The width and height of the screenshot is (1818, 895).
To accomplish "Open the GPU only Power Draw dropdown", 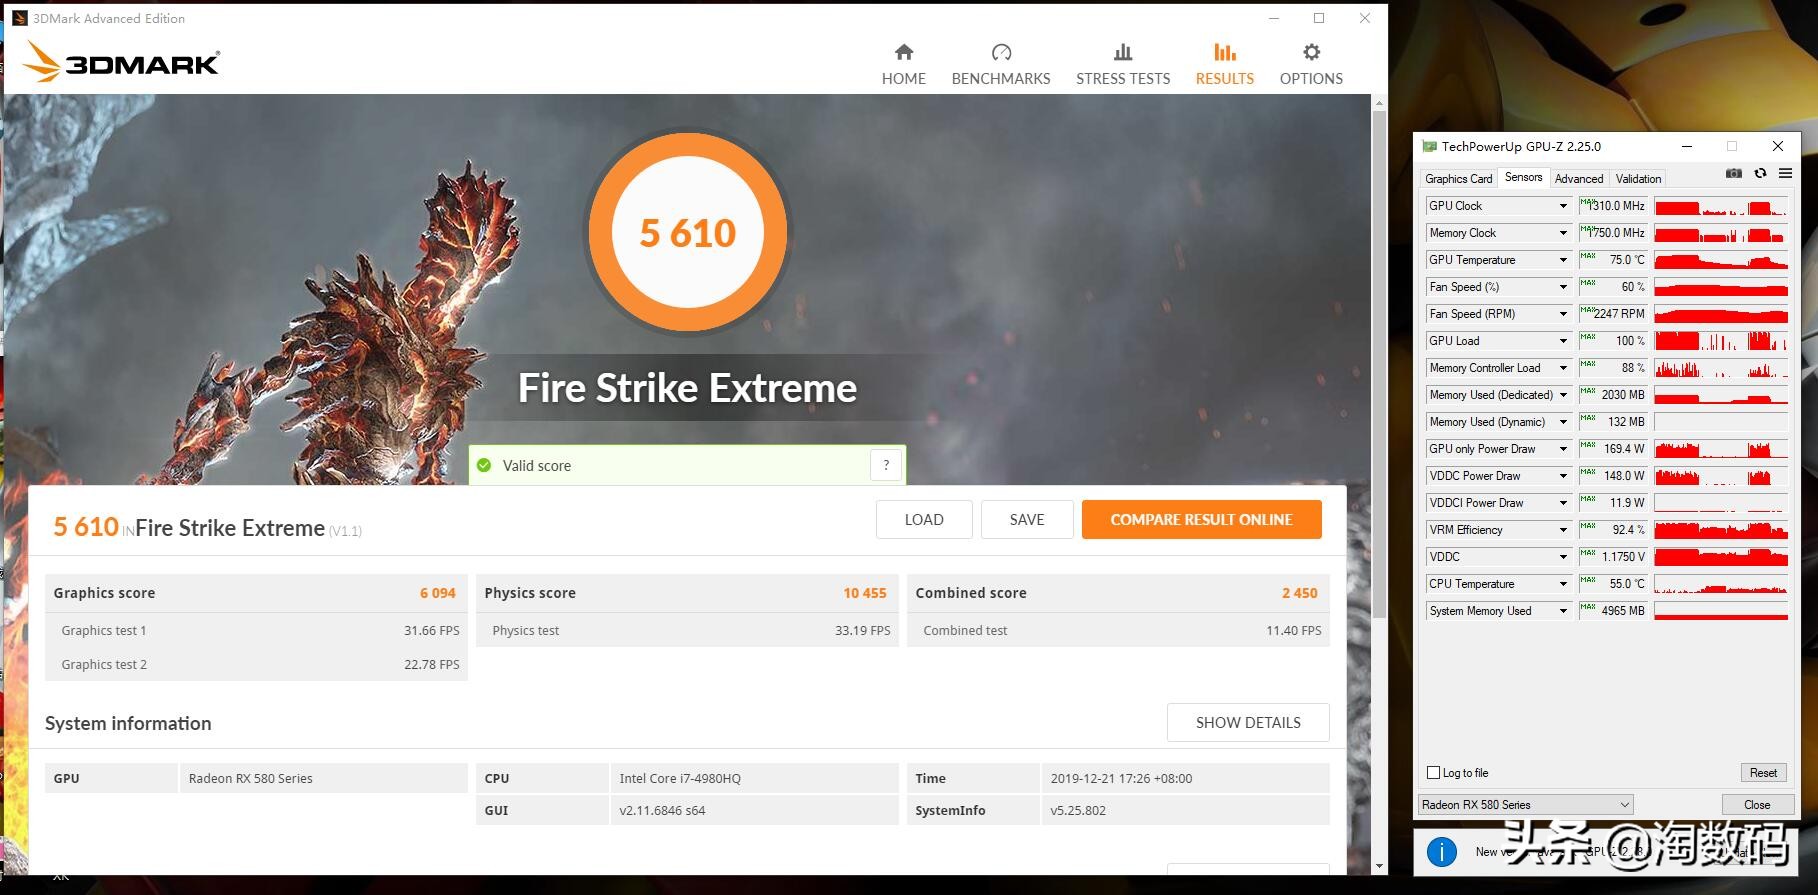I will point(1563,449).
